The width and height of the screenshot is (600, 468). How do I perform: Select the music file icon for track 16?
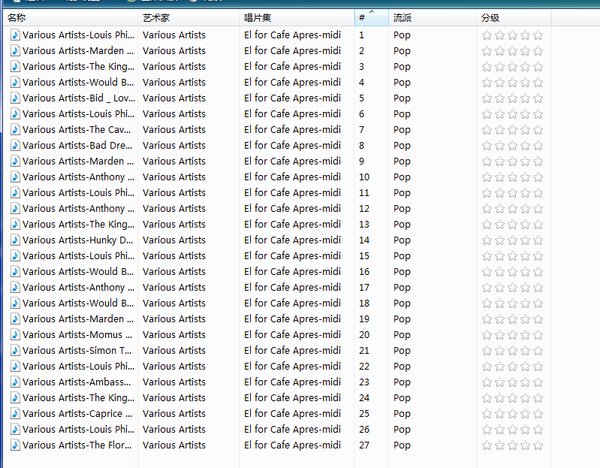(15, 272)
